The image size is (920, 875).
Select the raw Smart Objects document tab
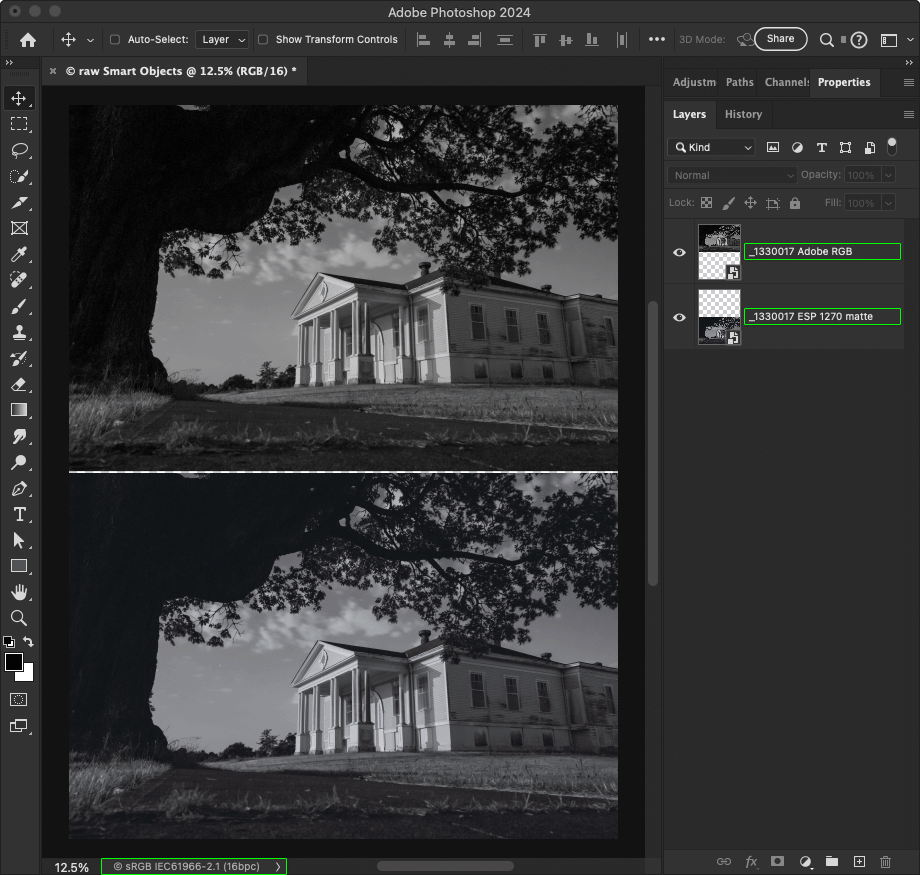click(x=181, y=71)
